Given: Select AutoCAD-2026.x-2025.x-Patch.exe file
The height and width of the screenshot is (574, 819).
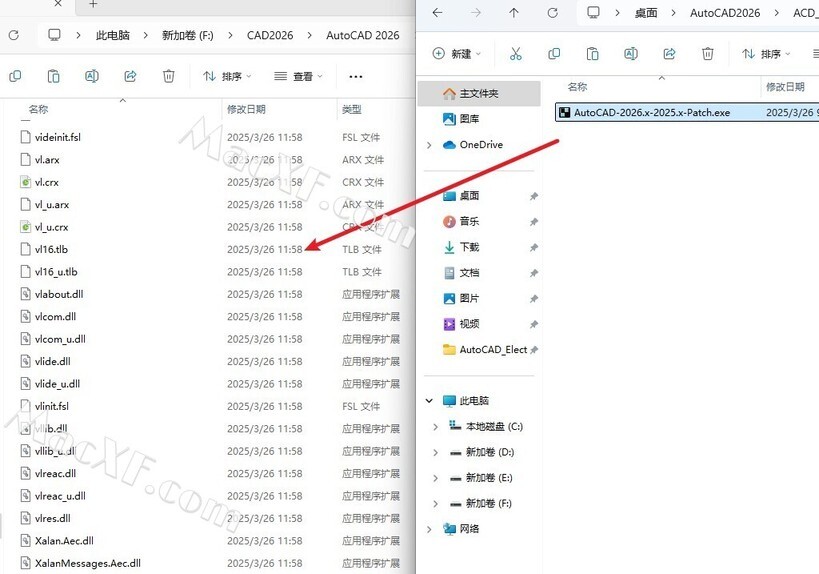Looking at the screenshot, I should [686, 112].
